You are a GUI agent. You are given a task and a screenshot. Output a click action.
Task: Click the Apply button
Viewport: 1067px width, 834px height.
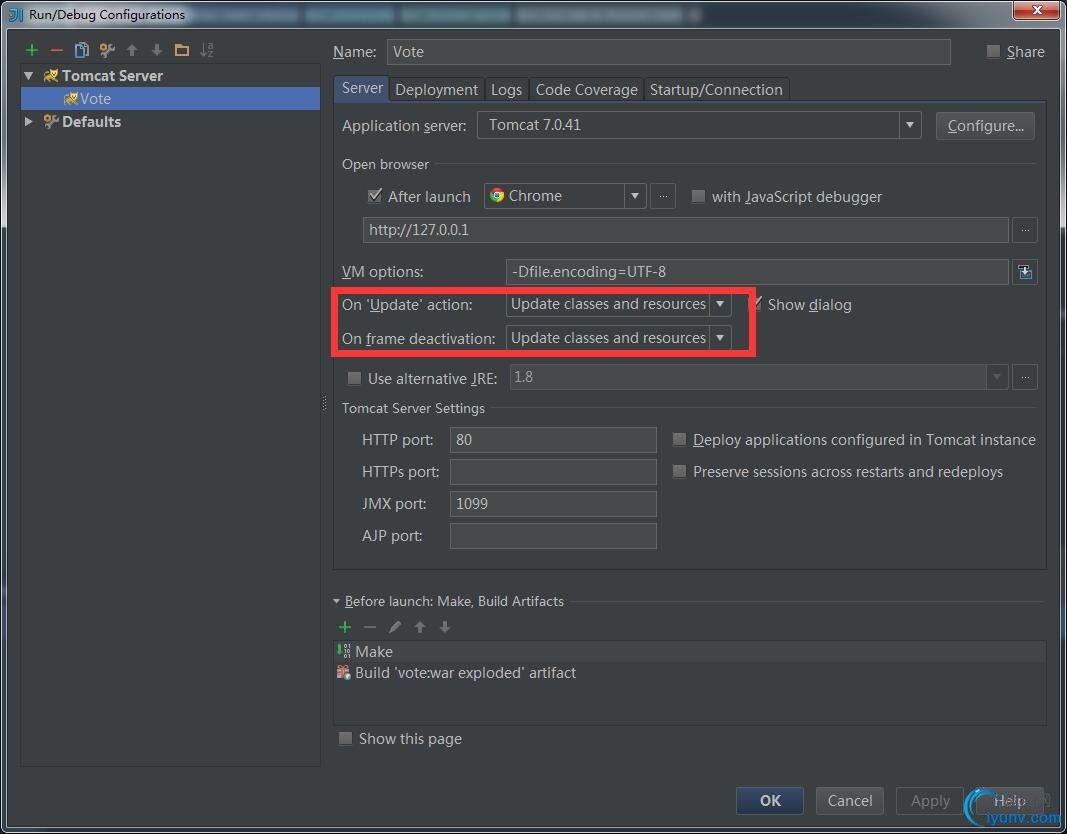[x=930, y=801]
